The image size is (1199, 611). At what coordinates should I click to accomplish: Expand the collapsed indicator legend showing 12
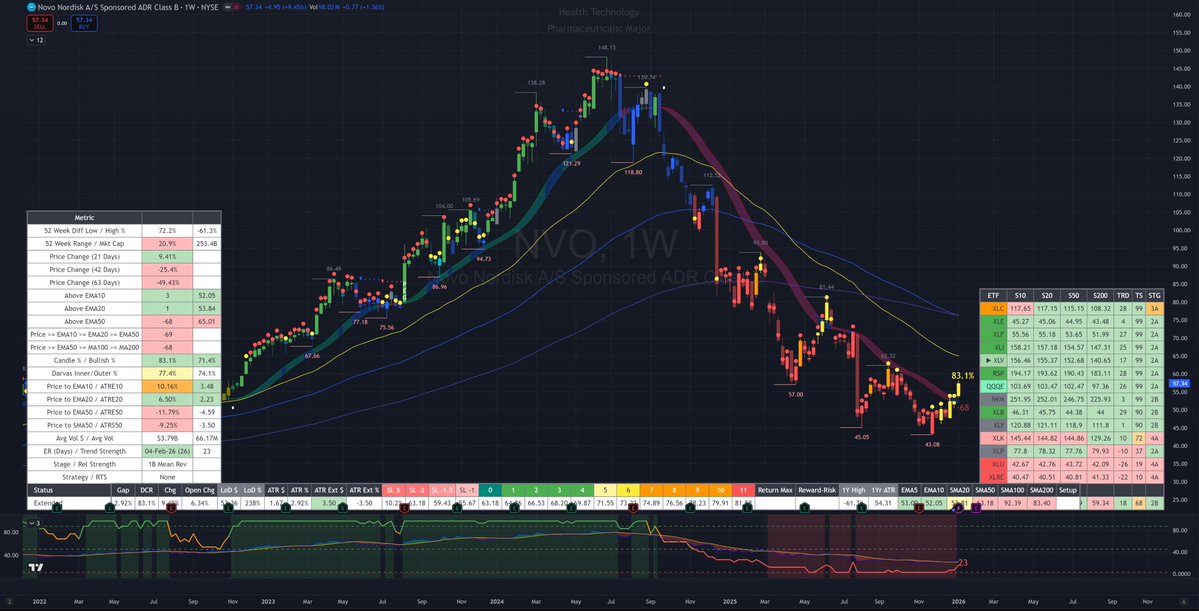(x=37, y=40)
